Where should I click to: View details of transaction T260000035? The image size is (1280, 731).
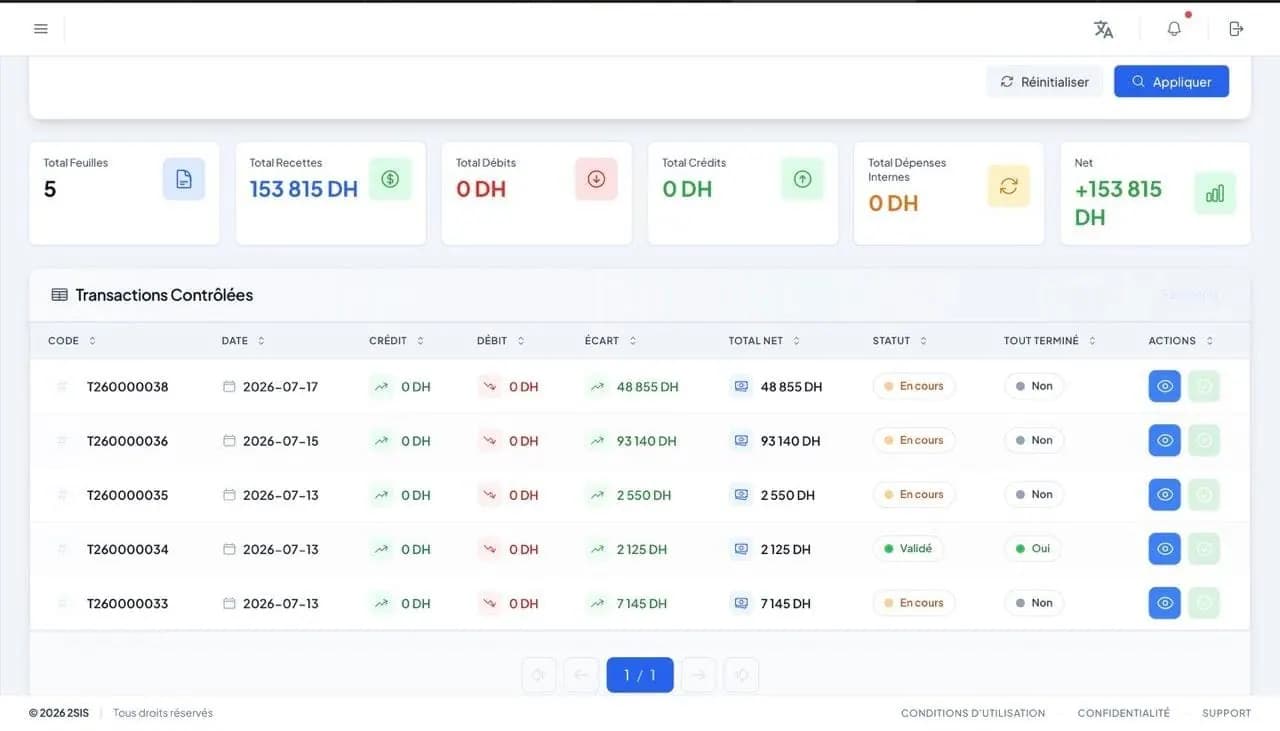[x=1164, y=494]
